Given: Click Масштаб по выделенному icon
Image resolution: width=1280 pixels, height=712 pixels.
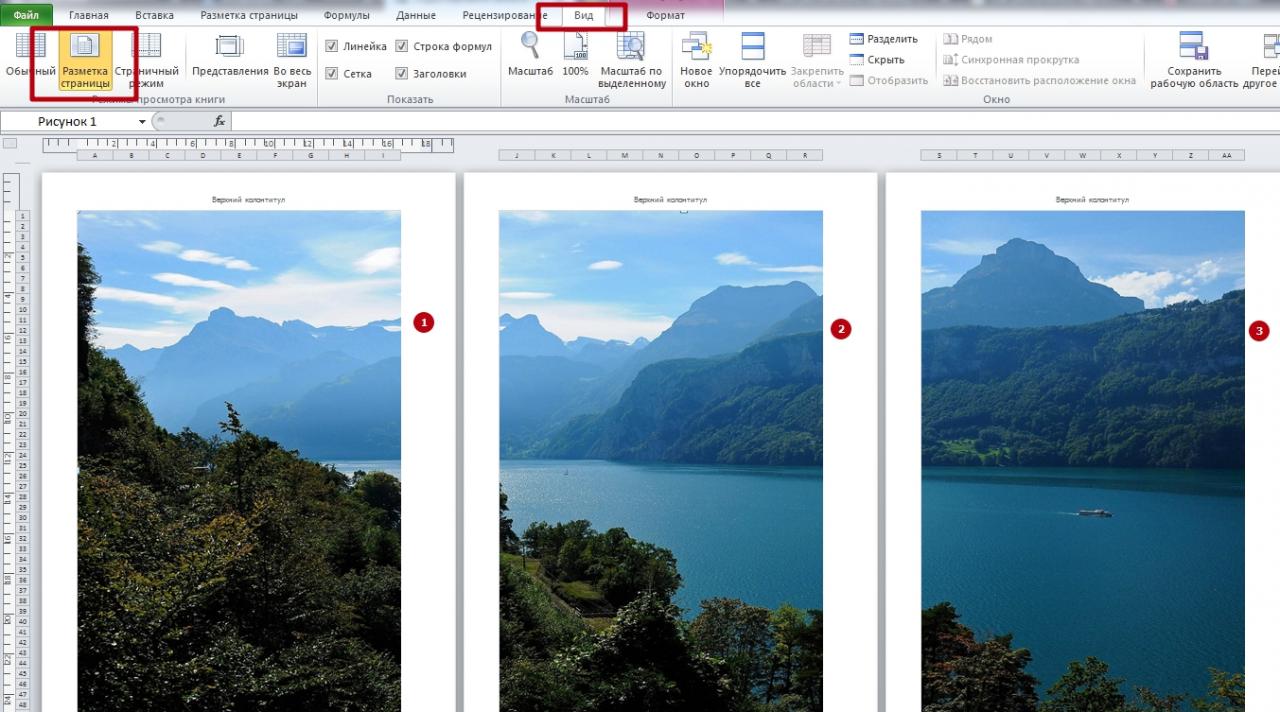Looking at the screenshot, I should coord(631,47).
